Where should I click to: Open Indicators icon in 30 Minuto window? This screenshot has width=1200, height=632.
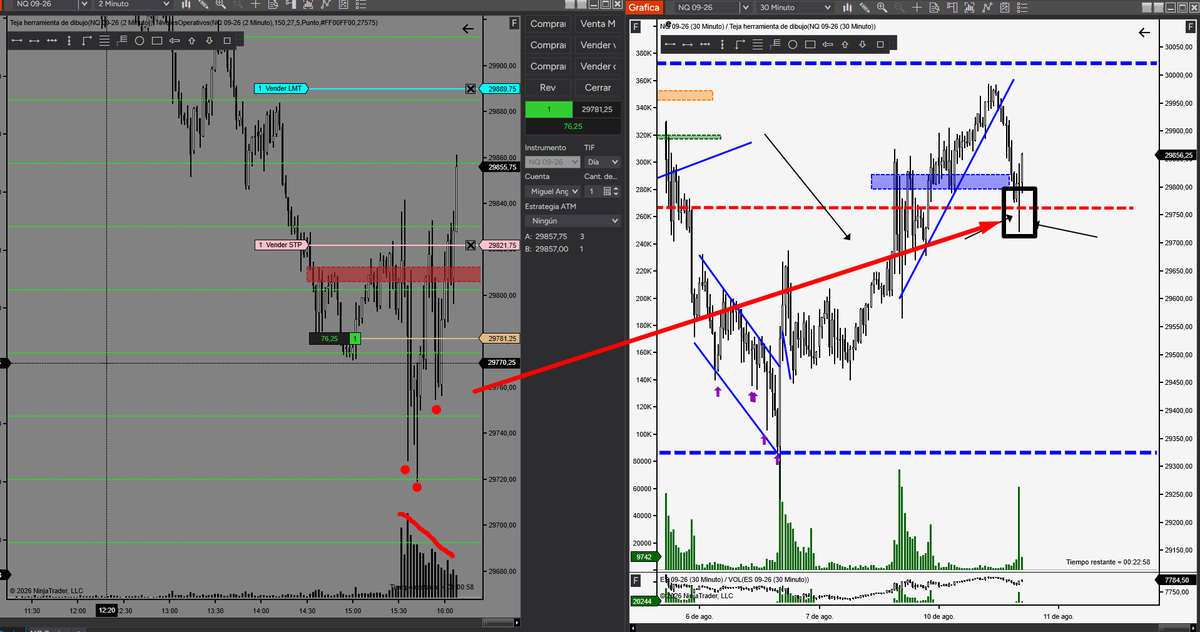pos(987,8)
